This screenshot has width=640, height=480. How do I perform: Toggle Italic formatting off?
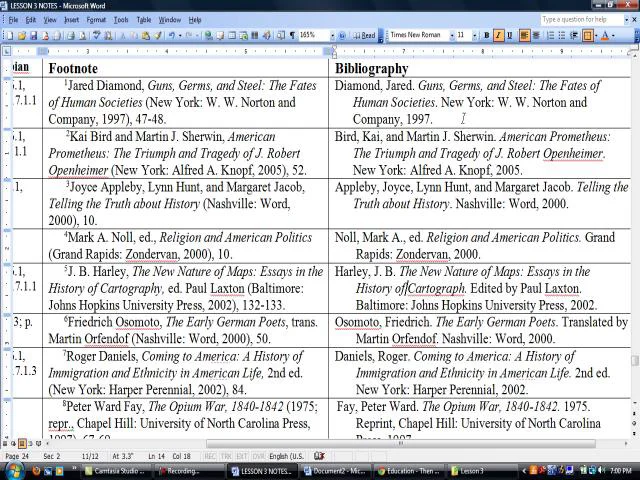point(498,36)
